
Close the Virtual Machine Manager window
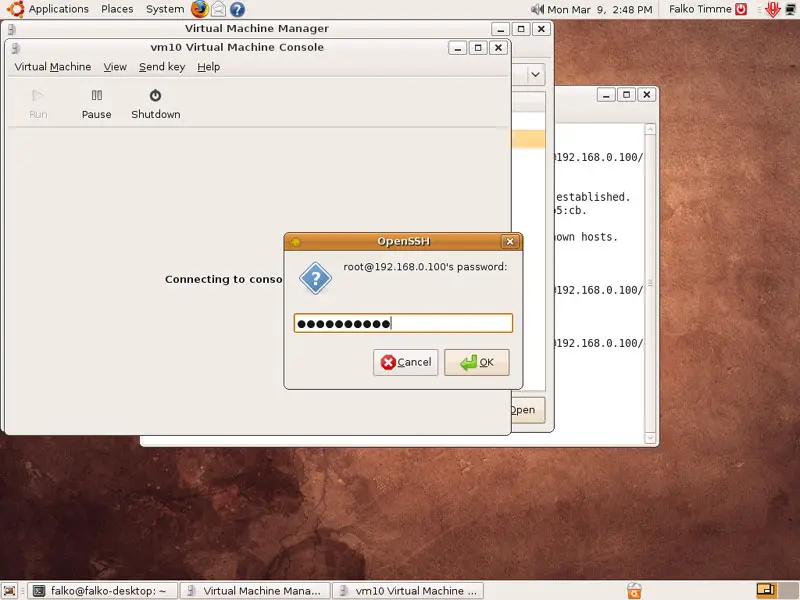[x=541, y=29]
